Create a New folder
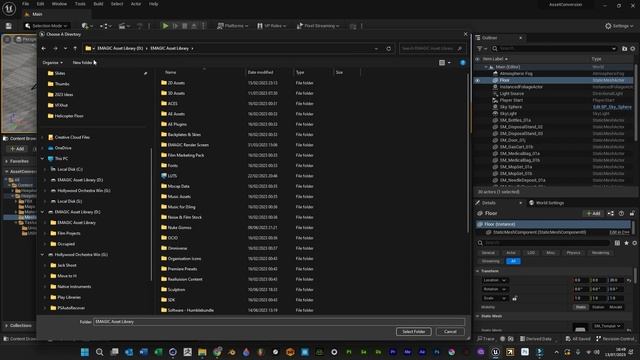 click(82, 62)
